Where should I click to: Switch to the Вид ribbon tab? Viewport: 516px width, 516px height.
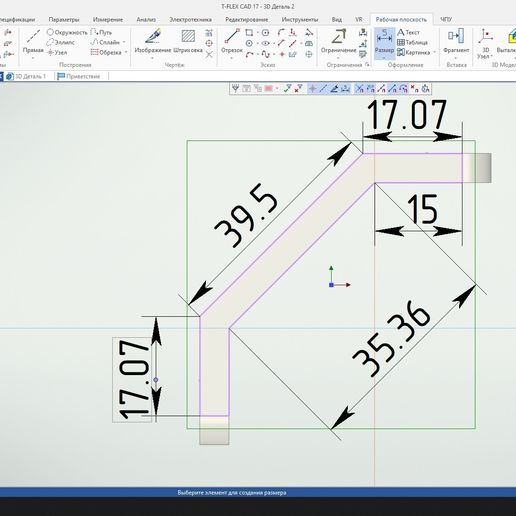point(337,20)
